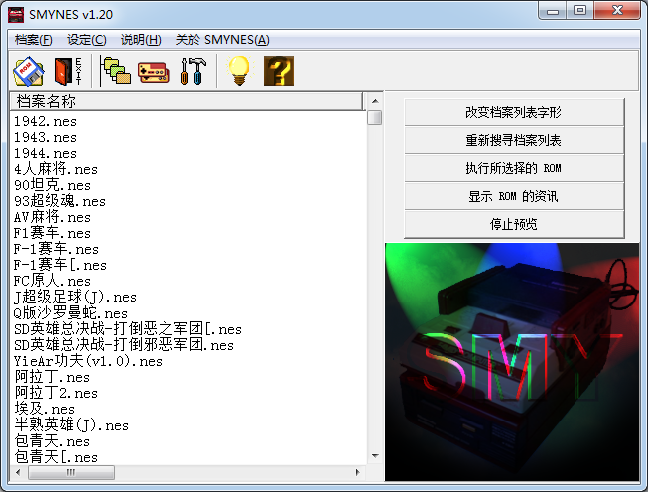
Task: Click the vertical scrollbar up arrow
Action: [x=375, y=101]
